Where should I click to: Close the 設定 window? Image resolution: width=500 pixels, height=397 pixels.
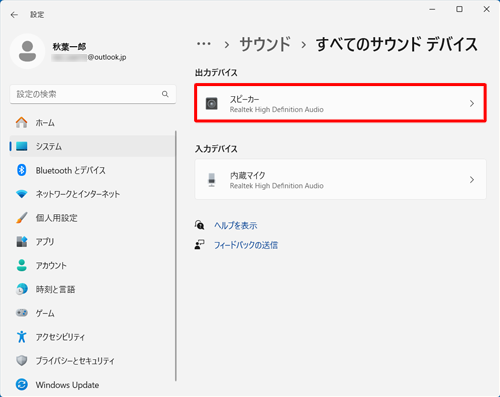click(x=486, y=9)
